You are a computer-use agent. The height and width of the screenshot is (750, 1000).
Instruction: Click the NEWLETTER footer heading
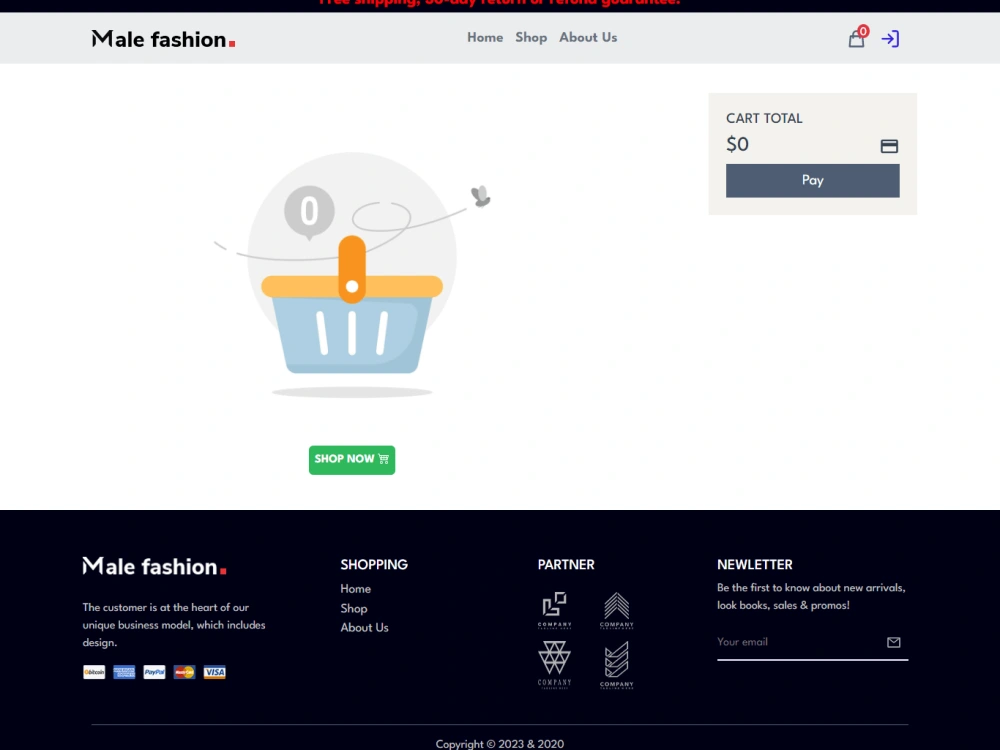coord(754,564)
